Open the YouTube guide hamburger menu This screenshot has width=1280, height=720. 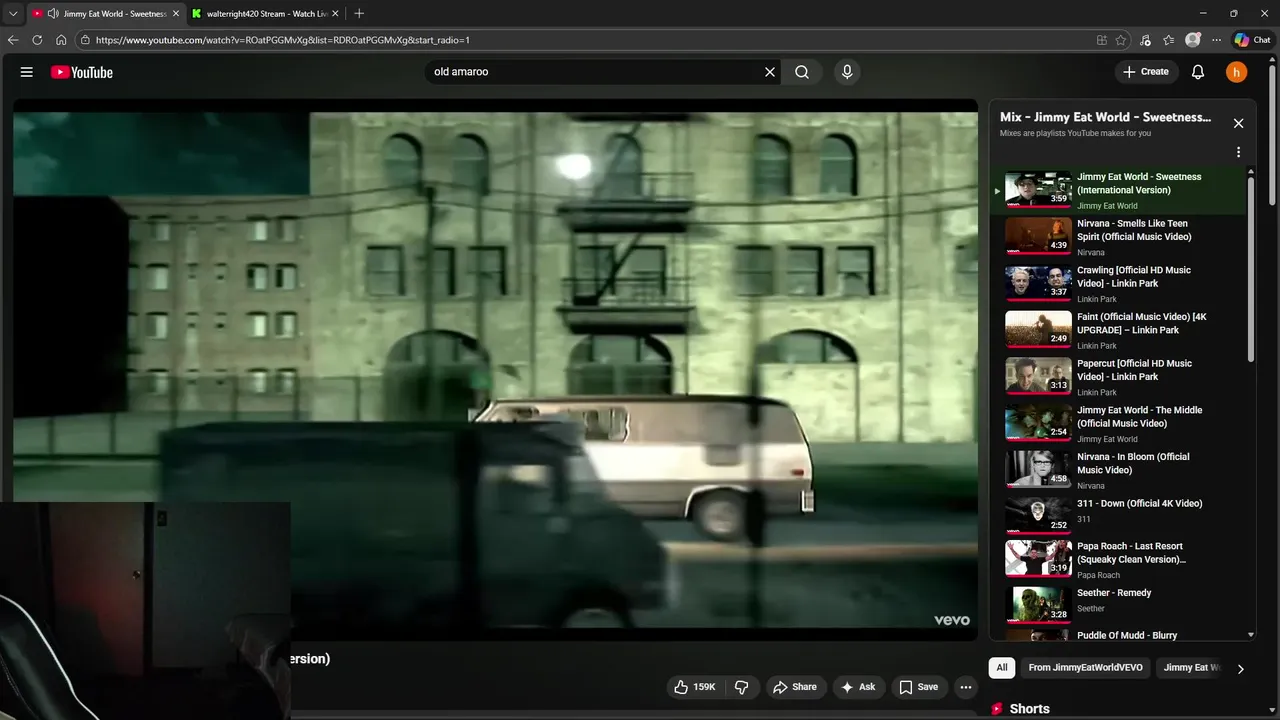click(x=27, y=72)
